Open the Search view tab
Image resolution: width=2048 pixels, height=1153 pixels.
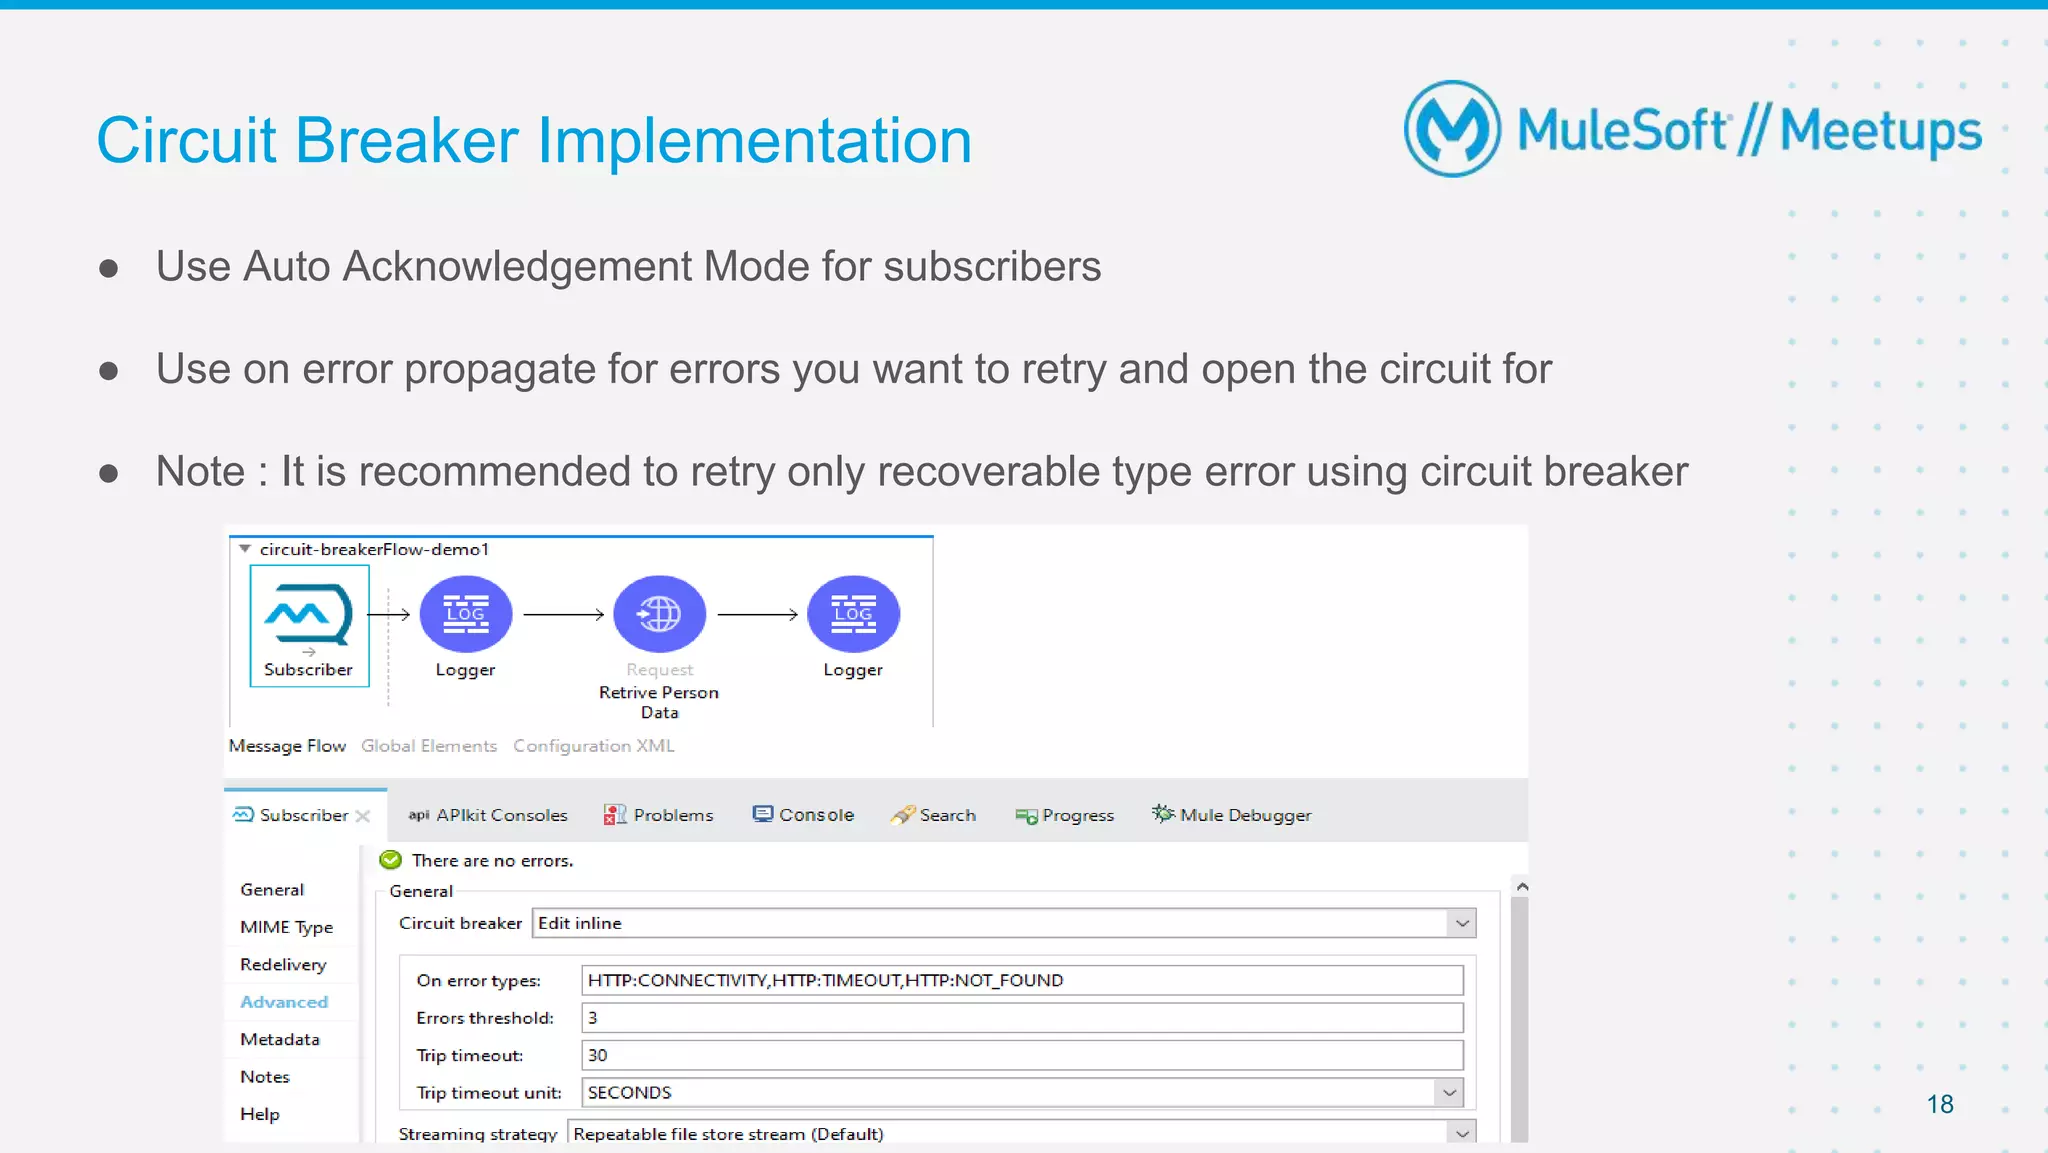click(x=933, y=815)
